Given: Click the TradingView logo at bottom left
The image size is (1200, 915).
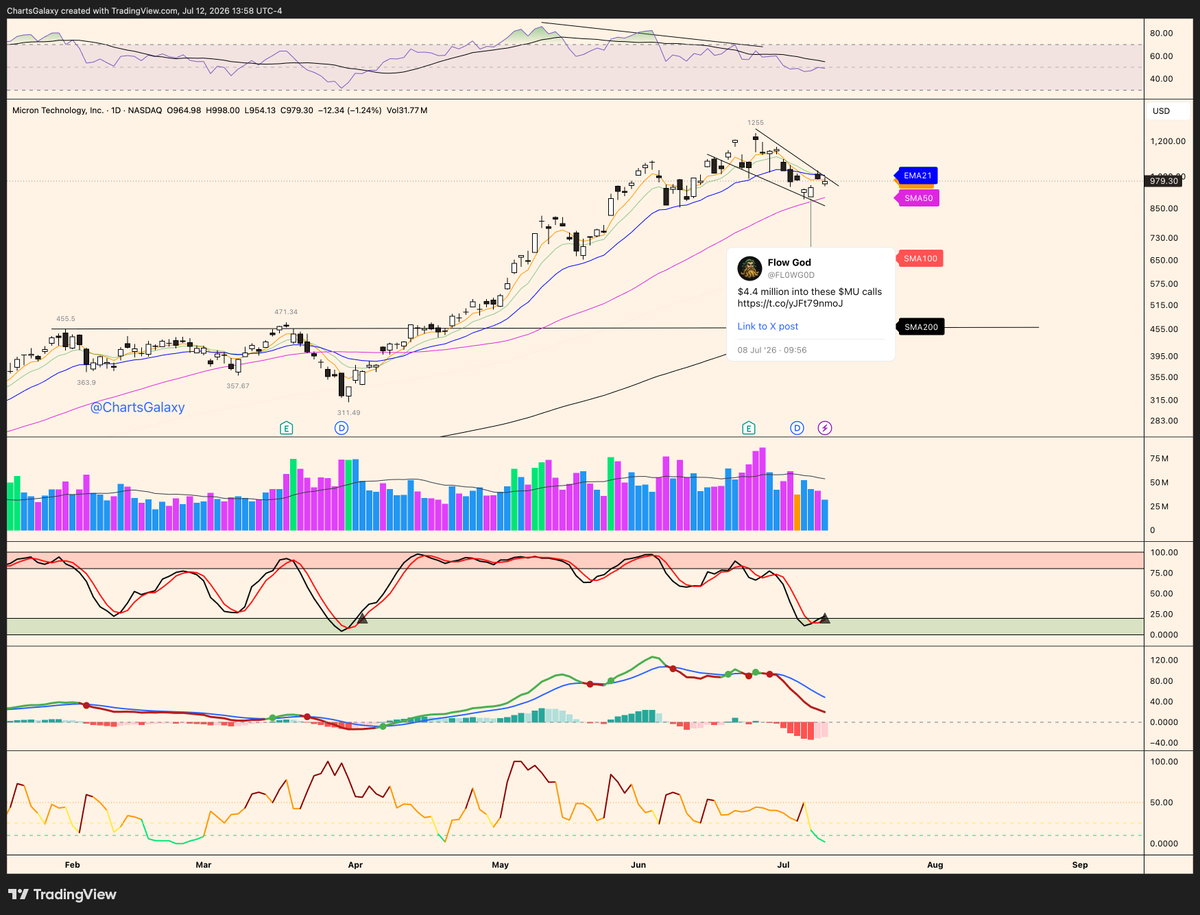Looking at the screenshot, I should pos(62,895).
